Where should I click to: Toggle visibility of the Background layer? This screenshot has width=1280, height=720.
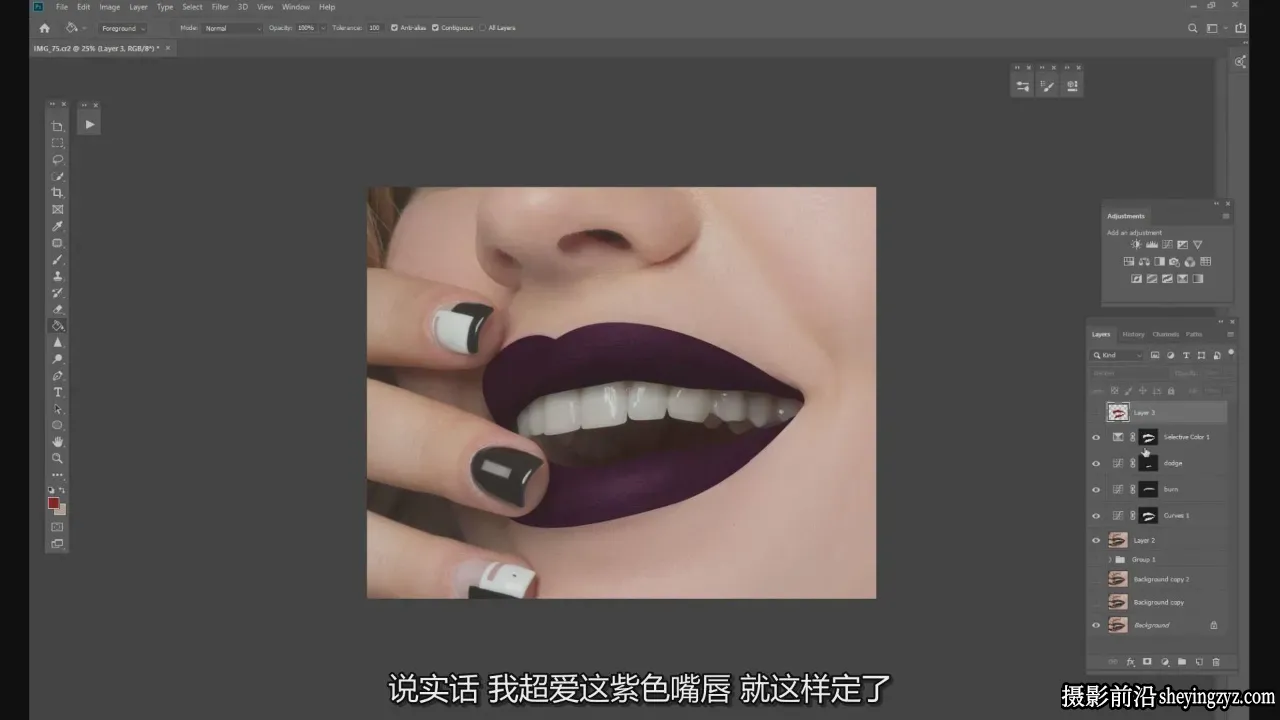pyautogui.click(x=1096, y=625)
